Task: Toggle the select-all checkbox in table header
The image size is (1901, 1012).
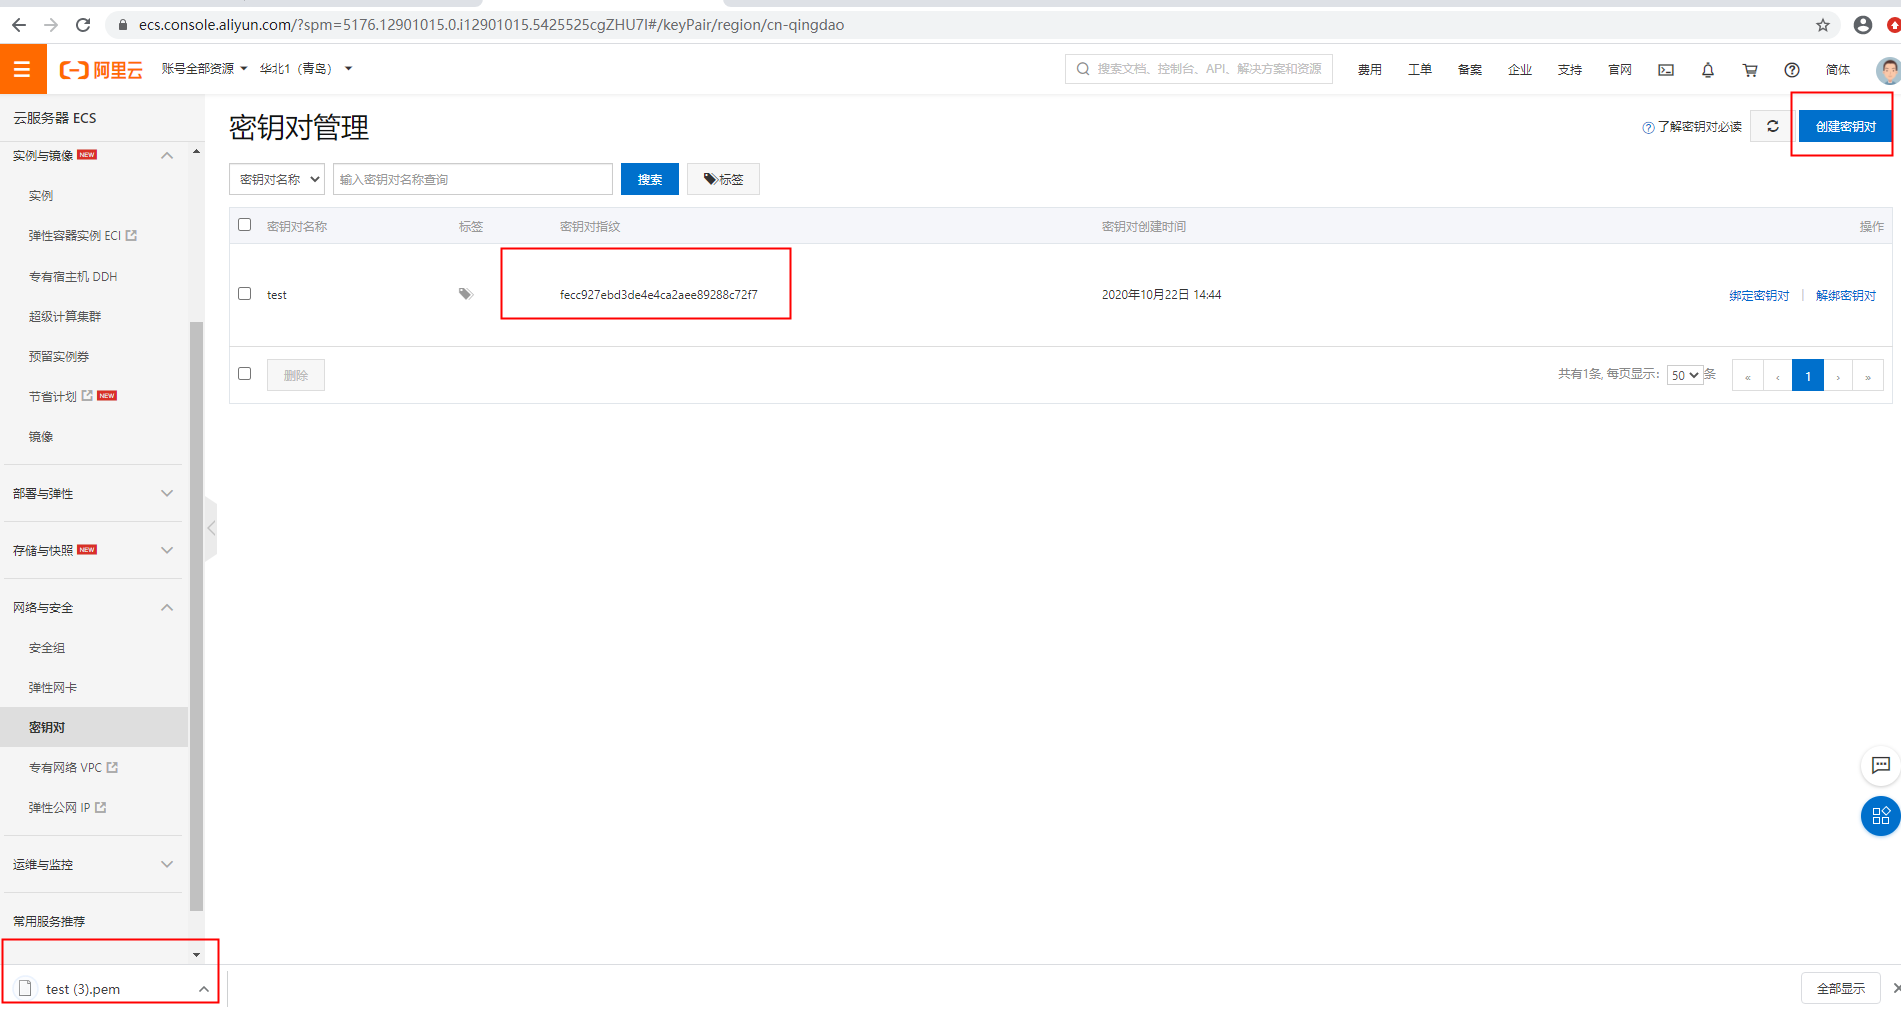Action: [x=244, y=225]
